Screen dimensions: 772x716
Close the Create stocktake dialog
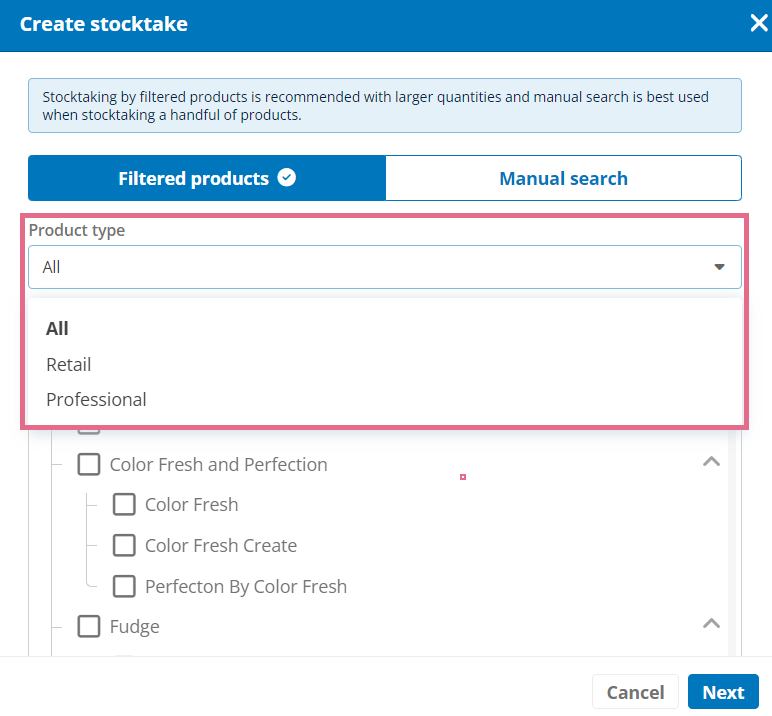pyautogui.click(x=759, y=23)
